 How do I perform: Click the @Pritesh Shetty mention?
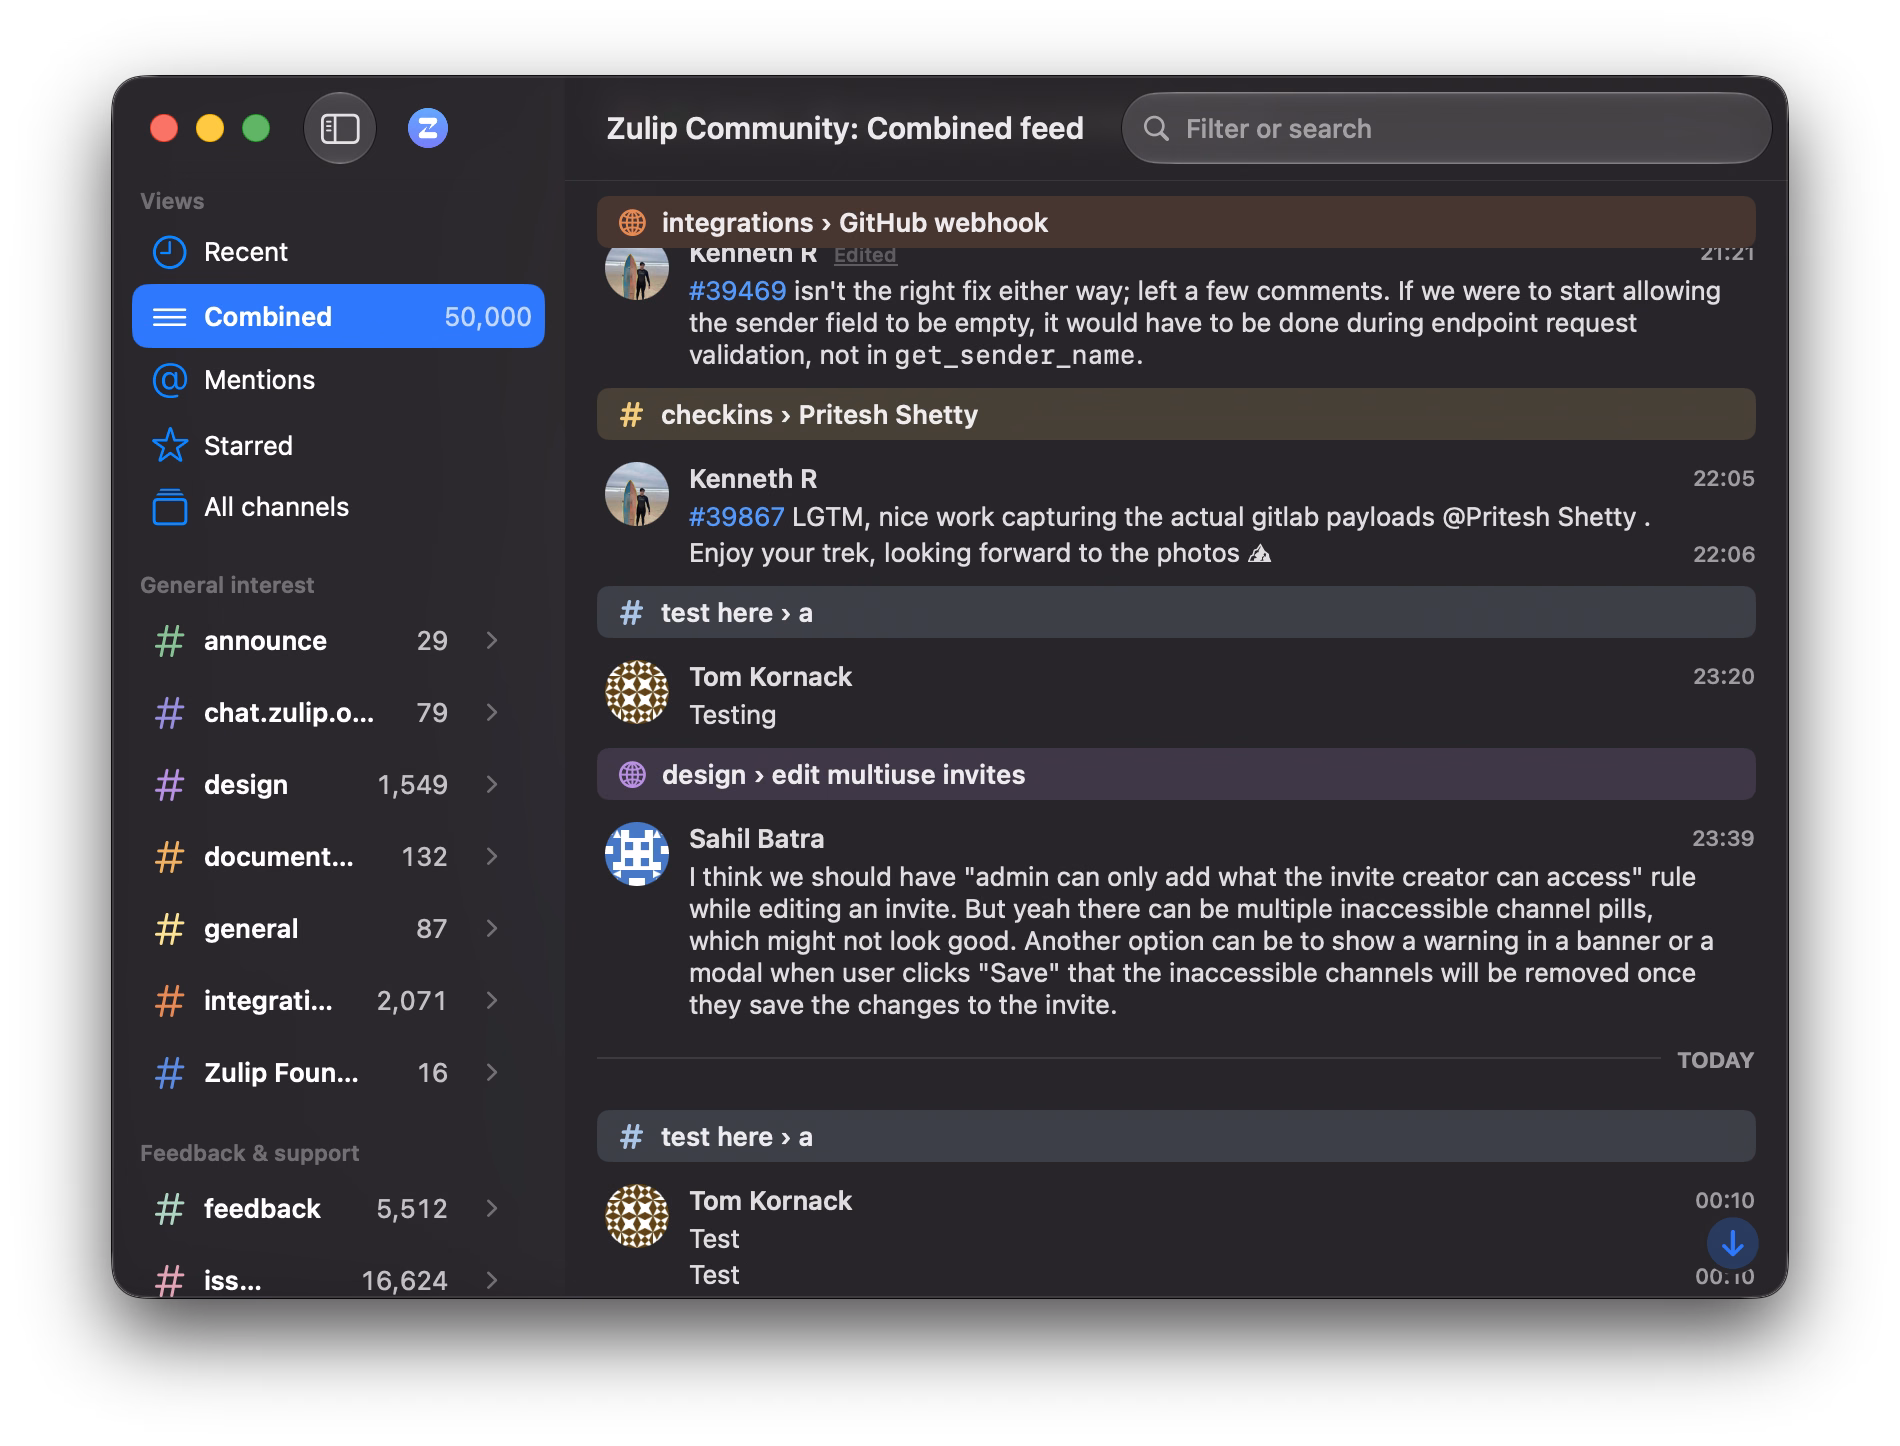click(1539, 517)
